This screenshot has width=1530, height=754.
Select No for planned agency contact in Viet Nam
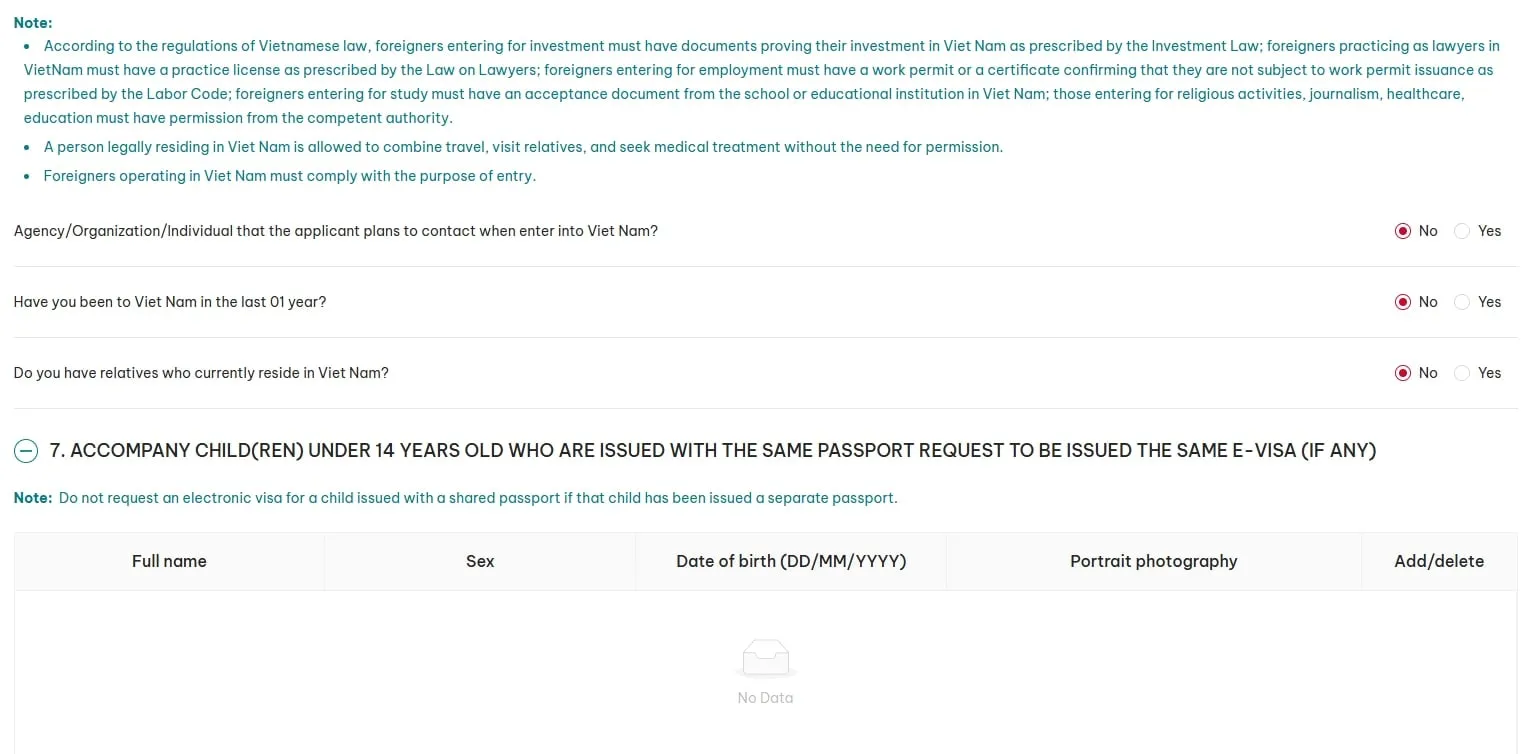coord(1402,231)
